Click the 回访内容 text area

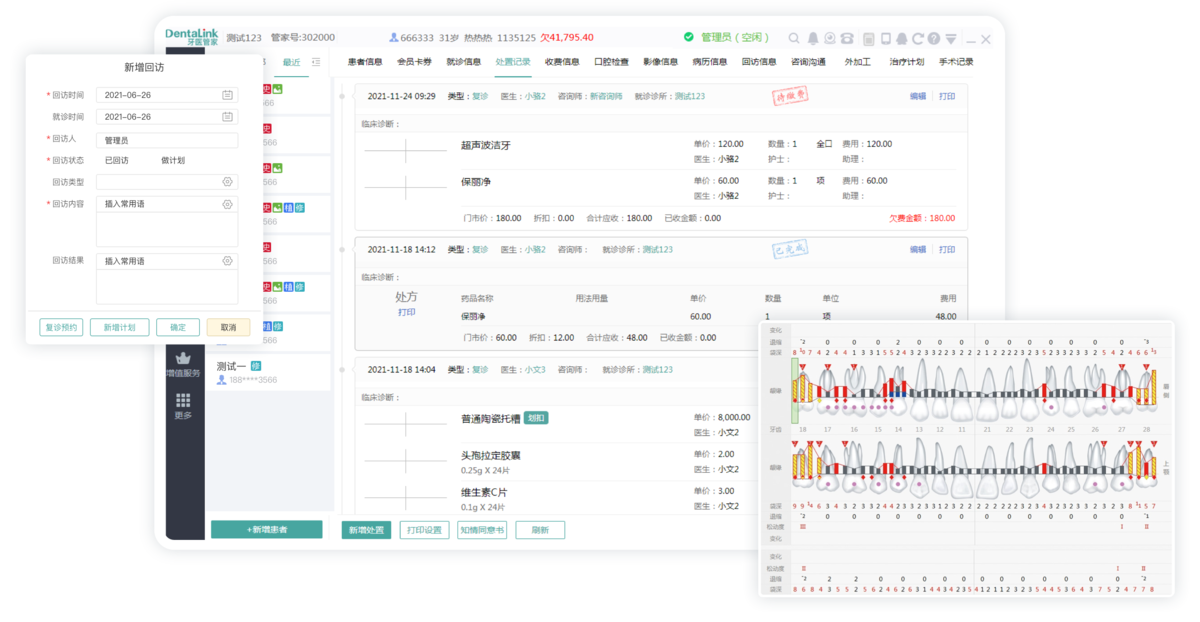click(167, 229)
